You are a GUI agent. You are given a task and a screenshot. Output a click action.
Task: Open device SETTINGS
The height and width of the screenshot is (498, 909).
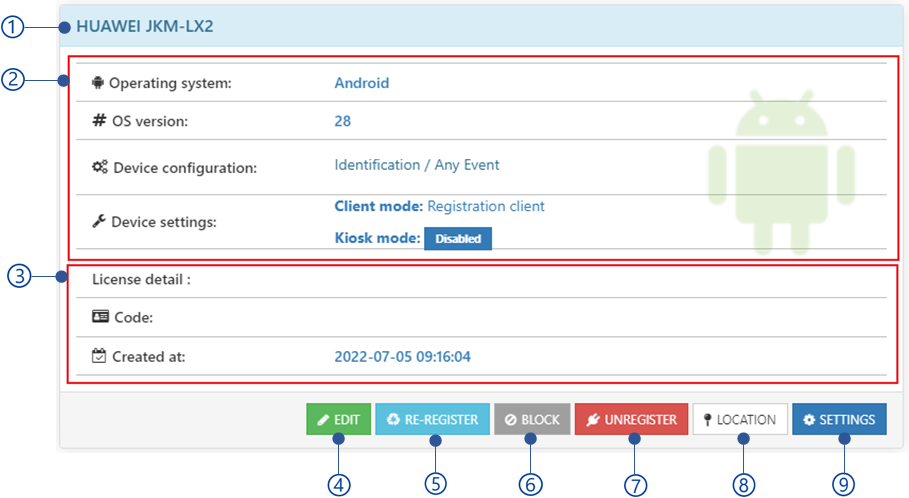pos(839,419)
